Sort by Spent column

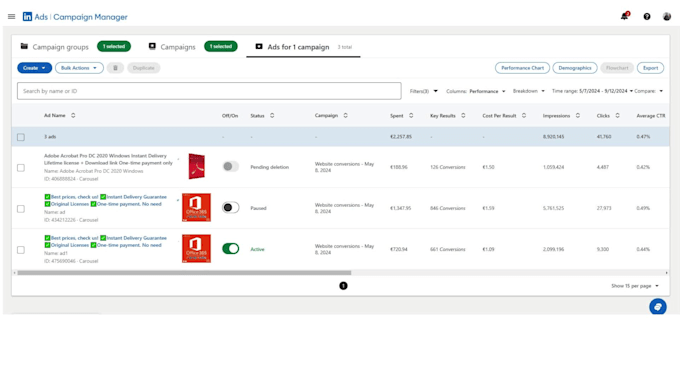coord(411,115)
